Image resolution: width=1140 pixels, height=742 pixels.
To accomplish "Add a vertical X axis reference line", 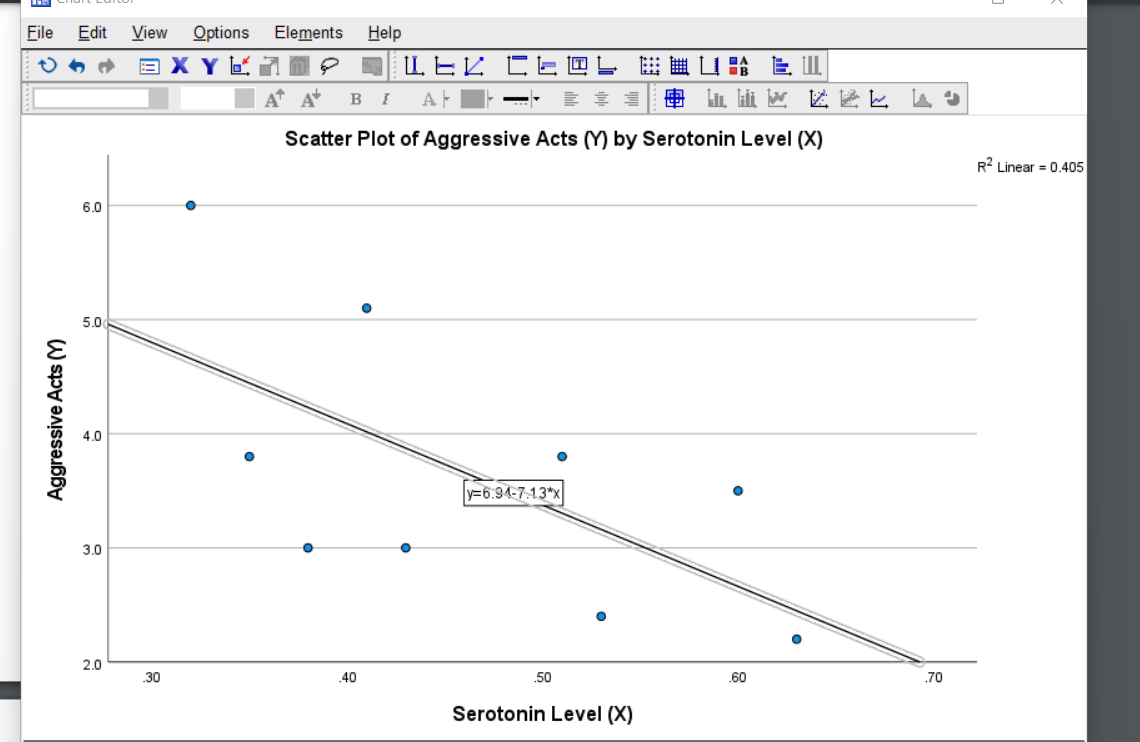I will pyautogui.click(x=414, y=66).
